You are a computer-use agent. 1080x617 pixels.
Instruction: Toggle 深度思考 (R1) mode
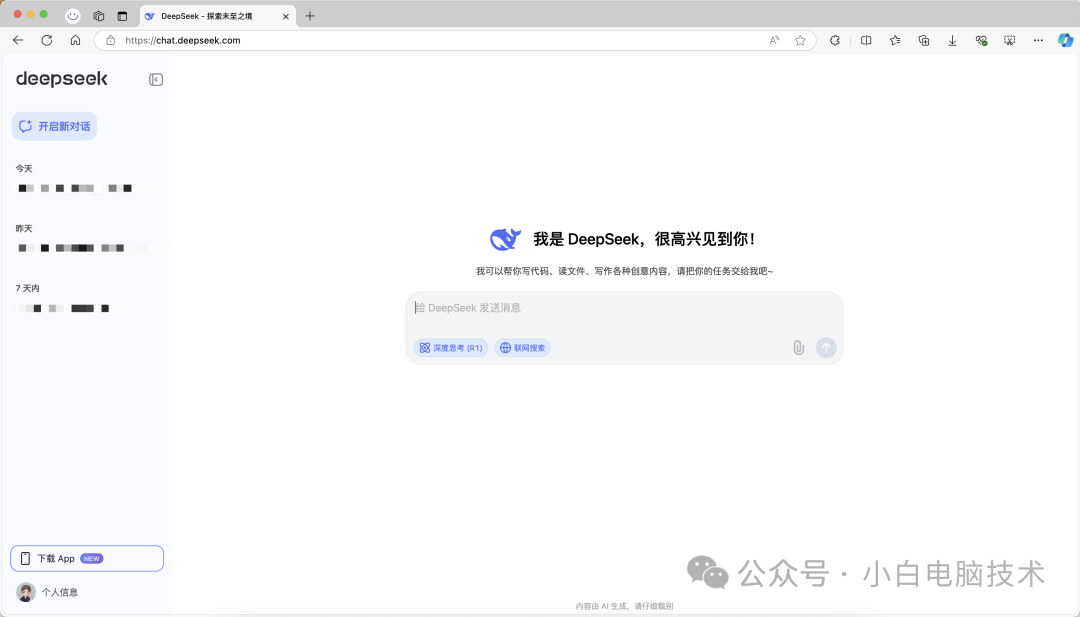[x=450, y=348]
